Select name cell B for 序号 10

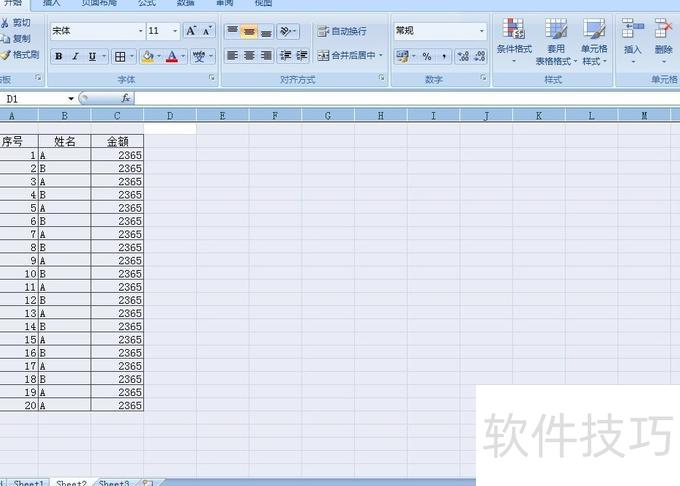click(x=65, y=274)
